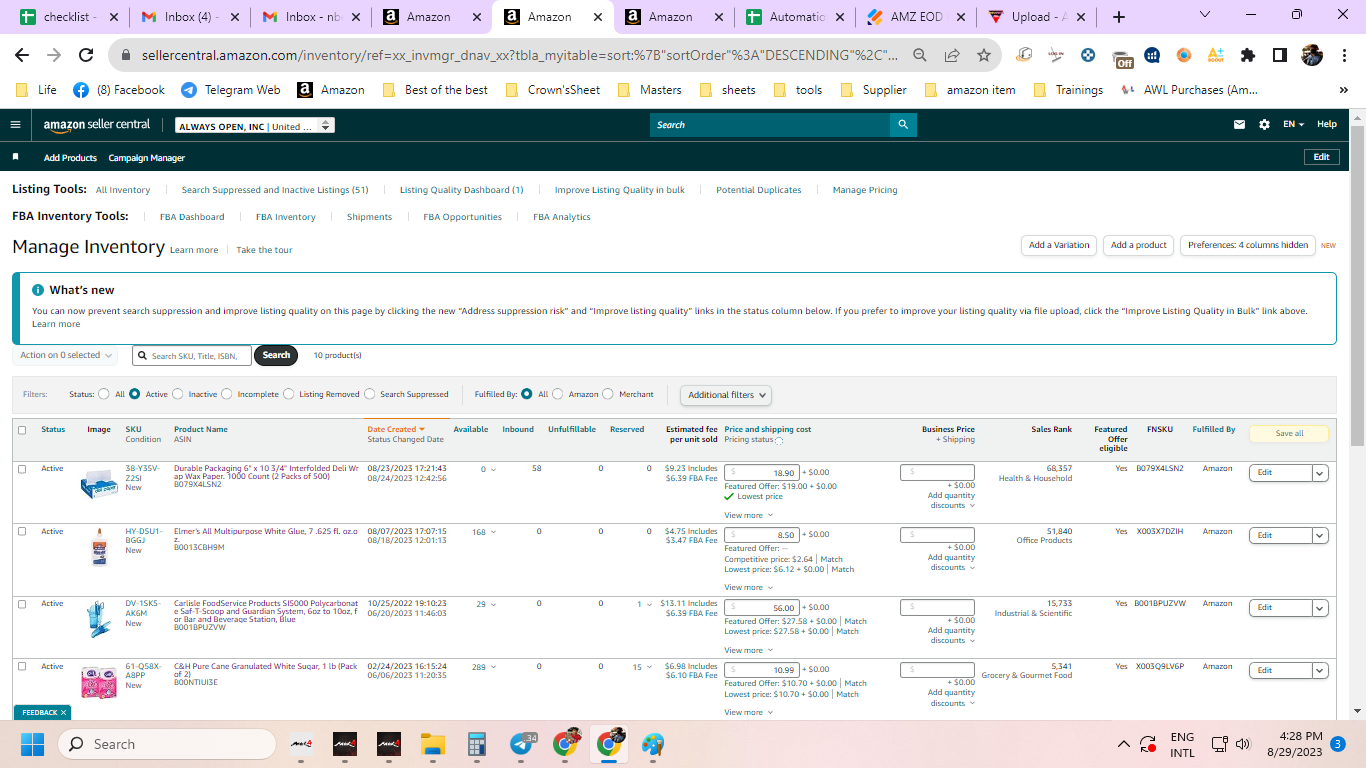This screenshot has height=768, width=1366.
Task: Click the 'Add a product' button
Action: pos(1138,245)
